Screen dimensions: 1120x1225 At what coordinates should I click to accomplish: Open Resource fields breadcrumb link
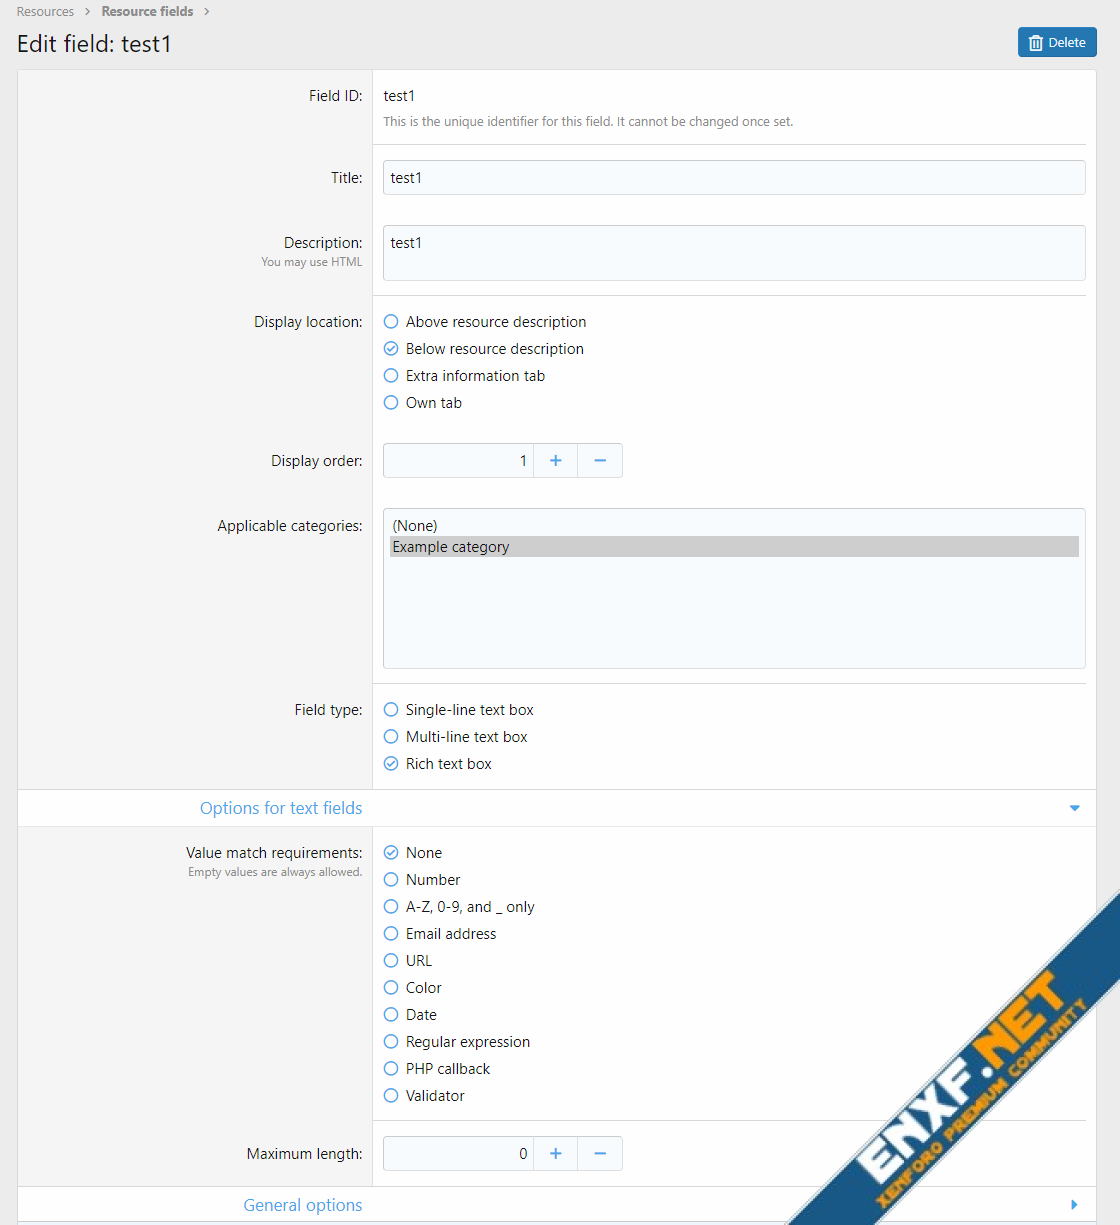147,12
